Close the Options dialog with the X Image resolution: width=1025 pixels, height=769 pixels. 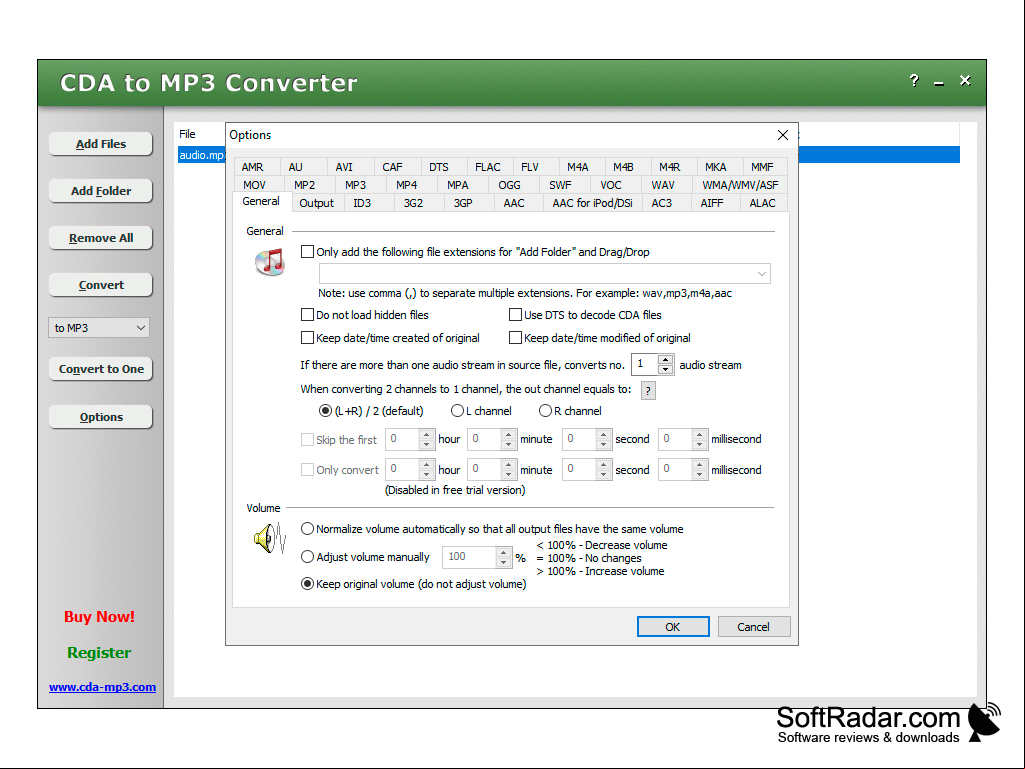[x=782, y=135]
